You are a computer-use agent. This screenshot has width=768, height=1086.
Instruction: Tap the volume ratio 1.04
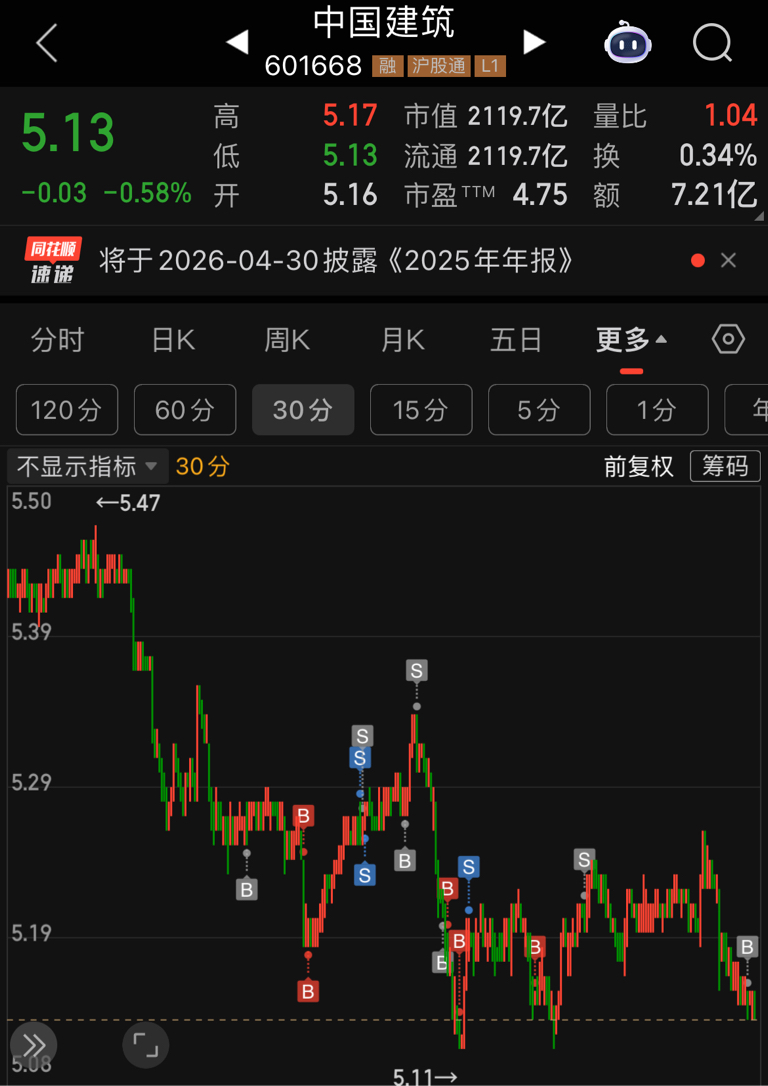(x=732, y=116)
